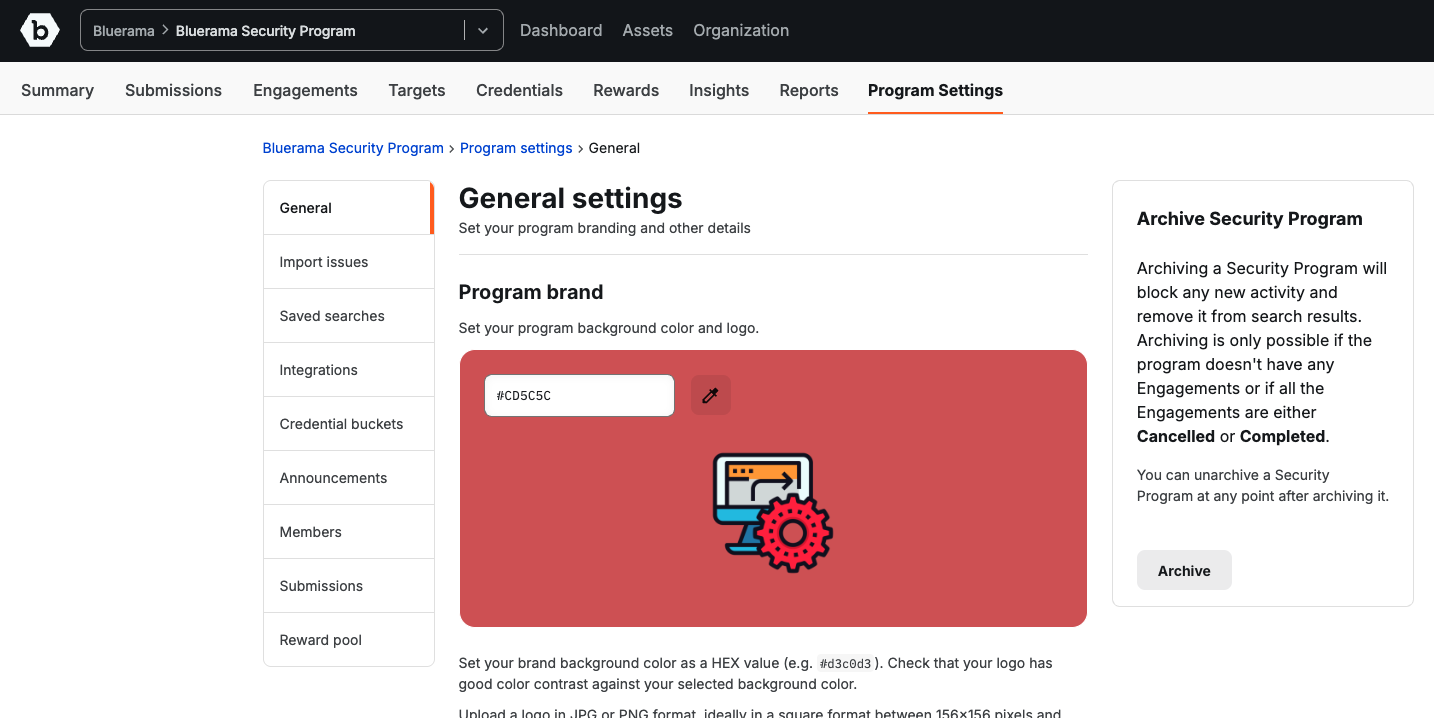
Task: Expand the program selector chevron
Action: pos(483,31)
